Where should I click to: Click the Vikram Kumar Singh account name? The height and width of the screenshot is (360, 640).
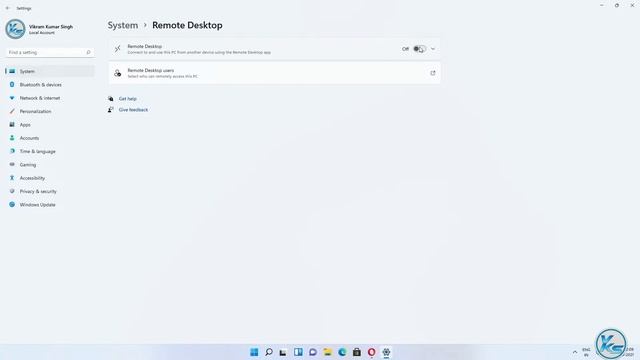51,27
